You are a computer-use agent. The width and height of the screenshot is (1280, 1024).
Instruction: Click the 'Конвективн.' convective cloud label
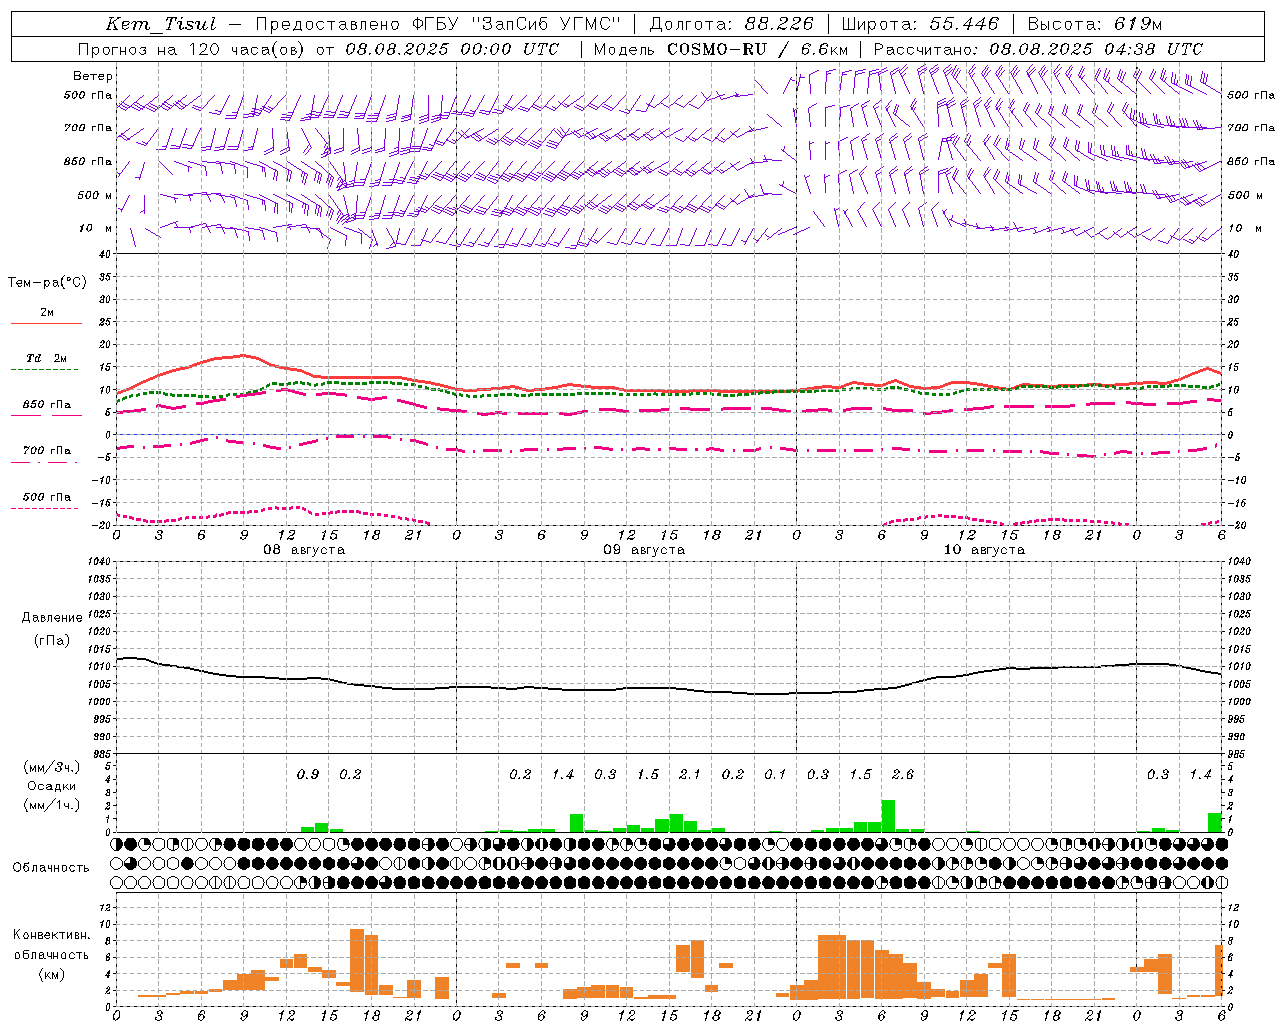pyautogui.click(x=51, y=935)
